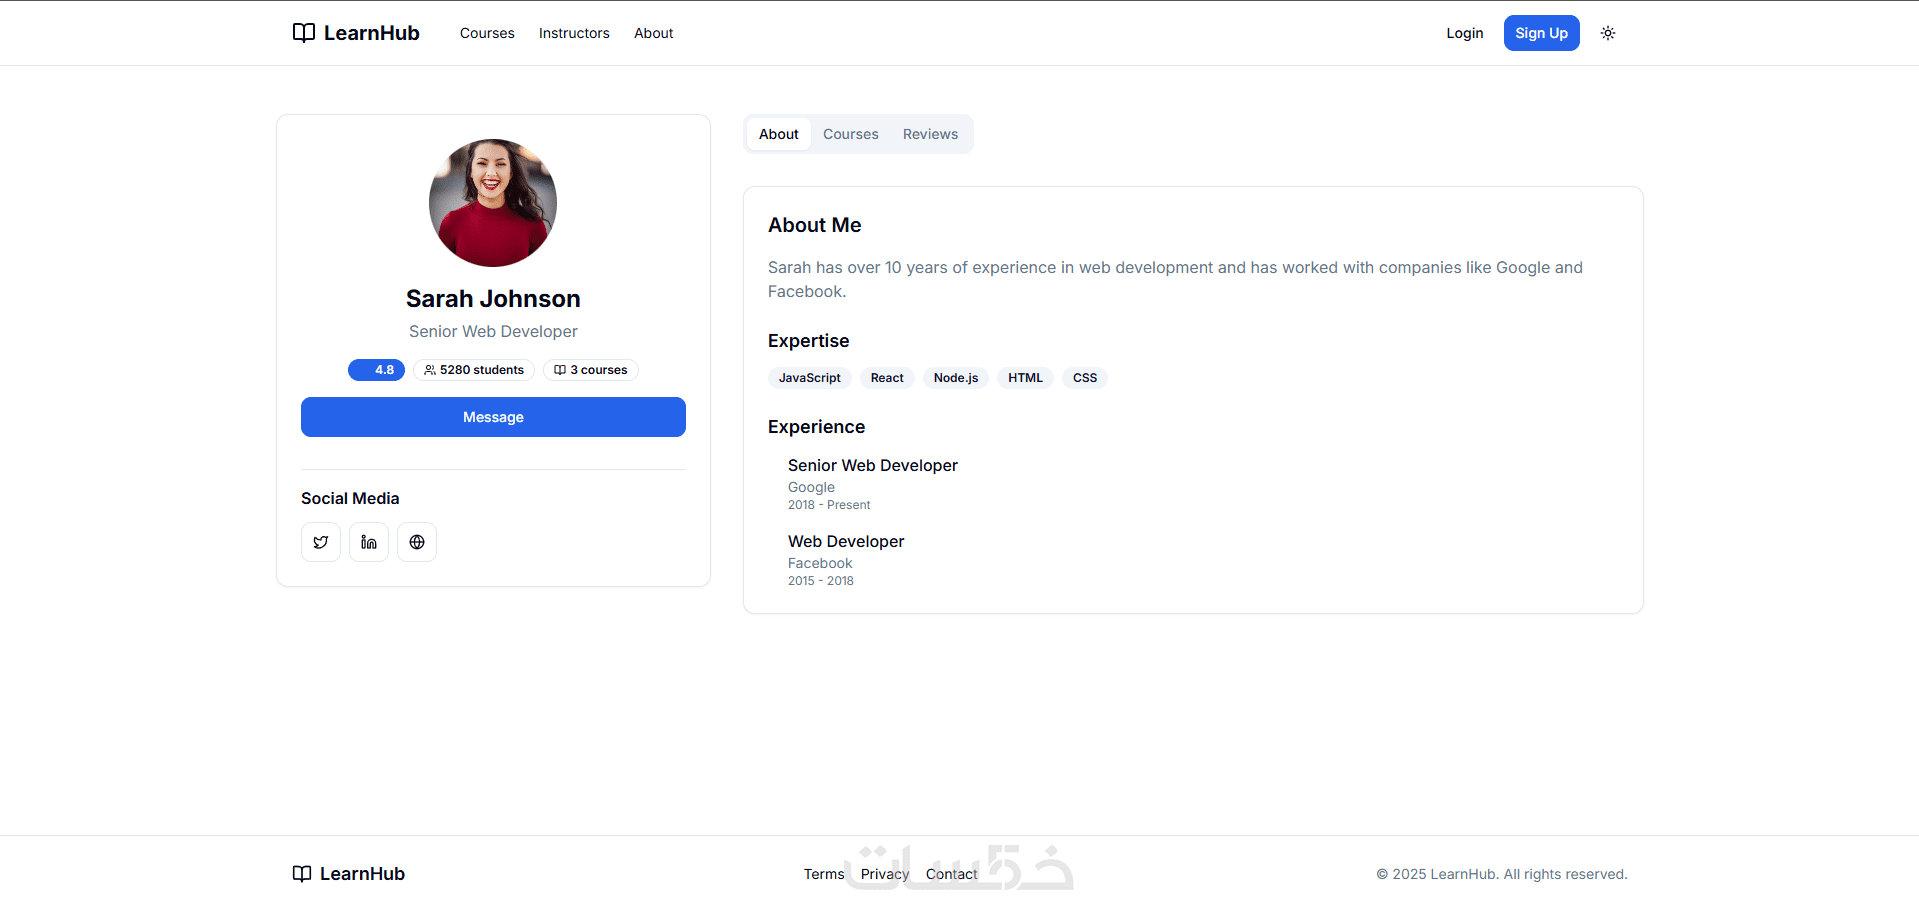The image size is (1919, 909).
Task: Click the Login link
Action: click(1465, 33)
